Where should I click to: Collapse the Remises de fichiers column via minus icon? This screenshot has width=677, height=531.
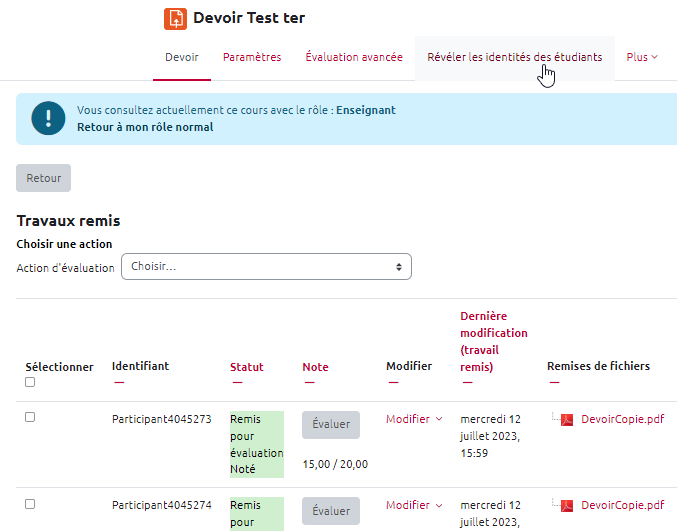click(x=553, y=382)
